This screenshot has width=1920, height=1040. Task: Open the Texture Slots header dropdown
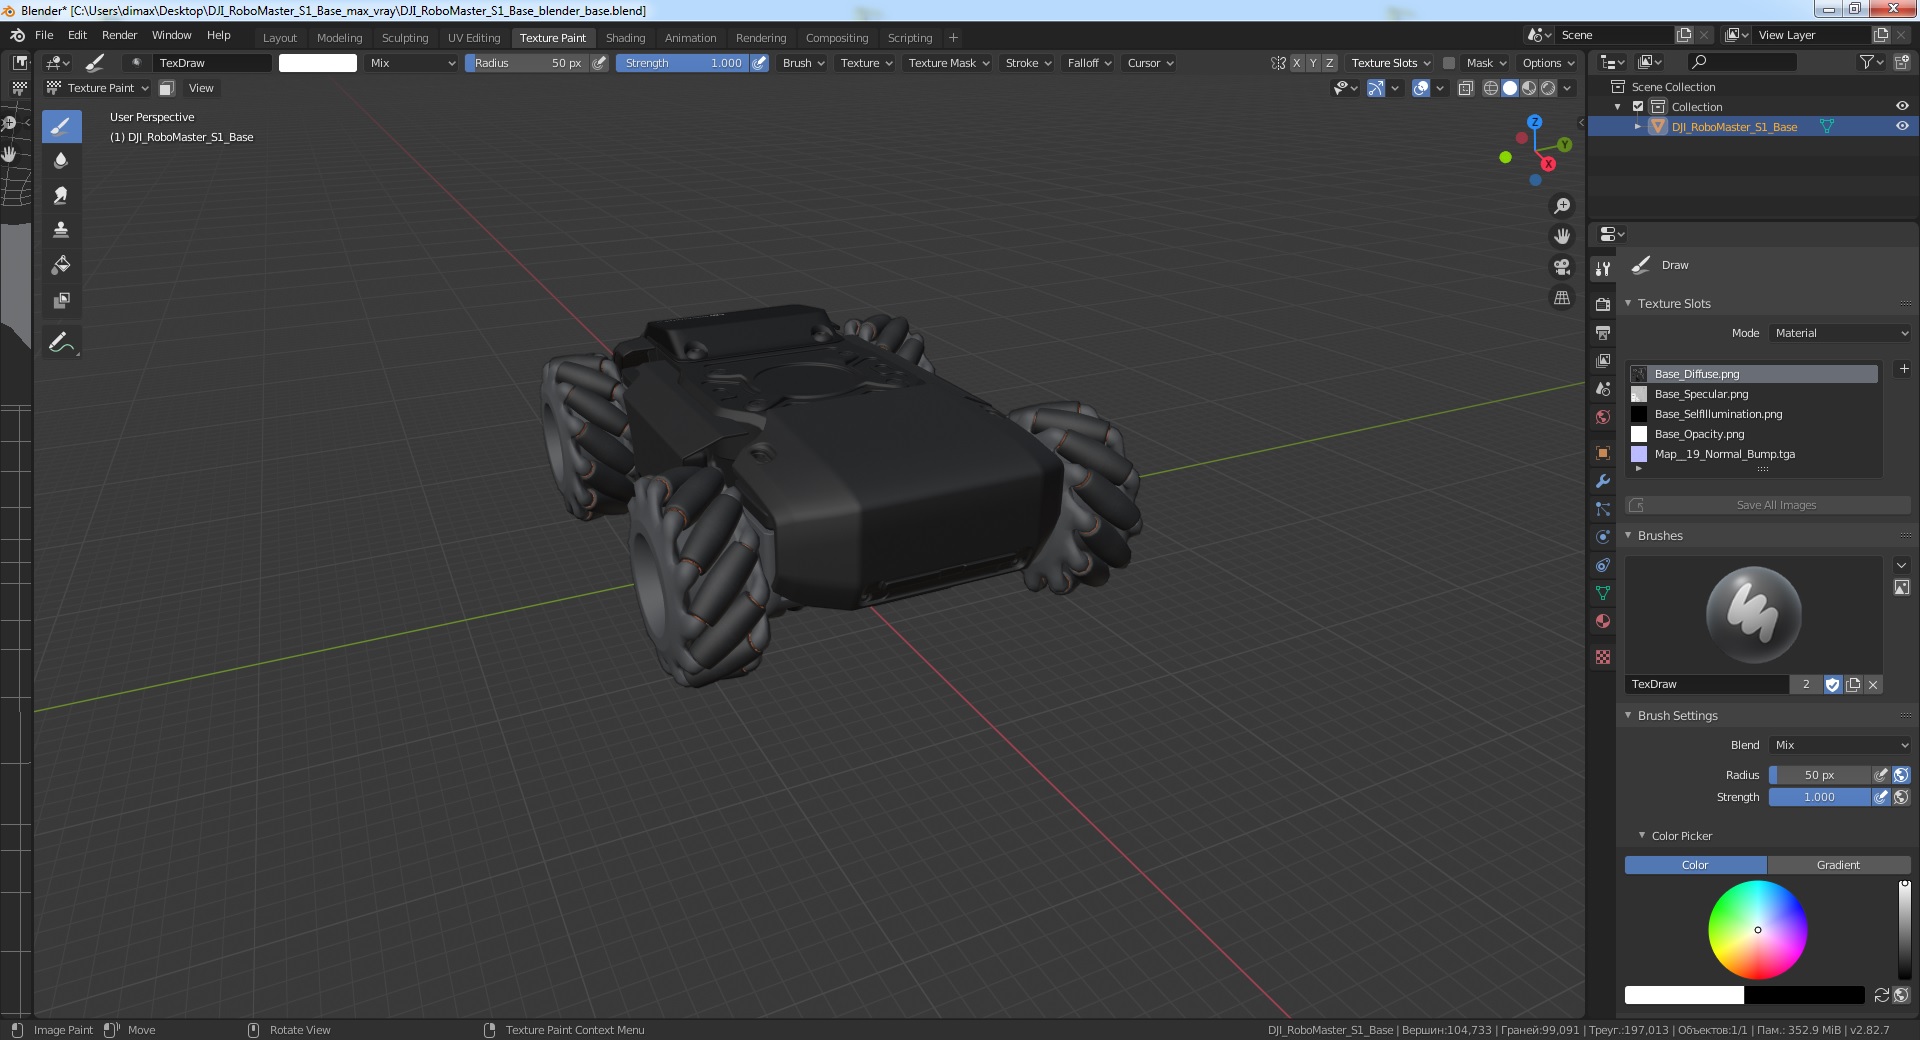(x=1391, y=63)
